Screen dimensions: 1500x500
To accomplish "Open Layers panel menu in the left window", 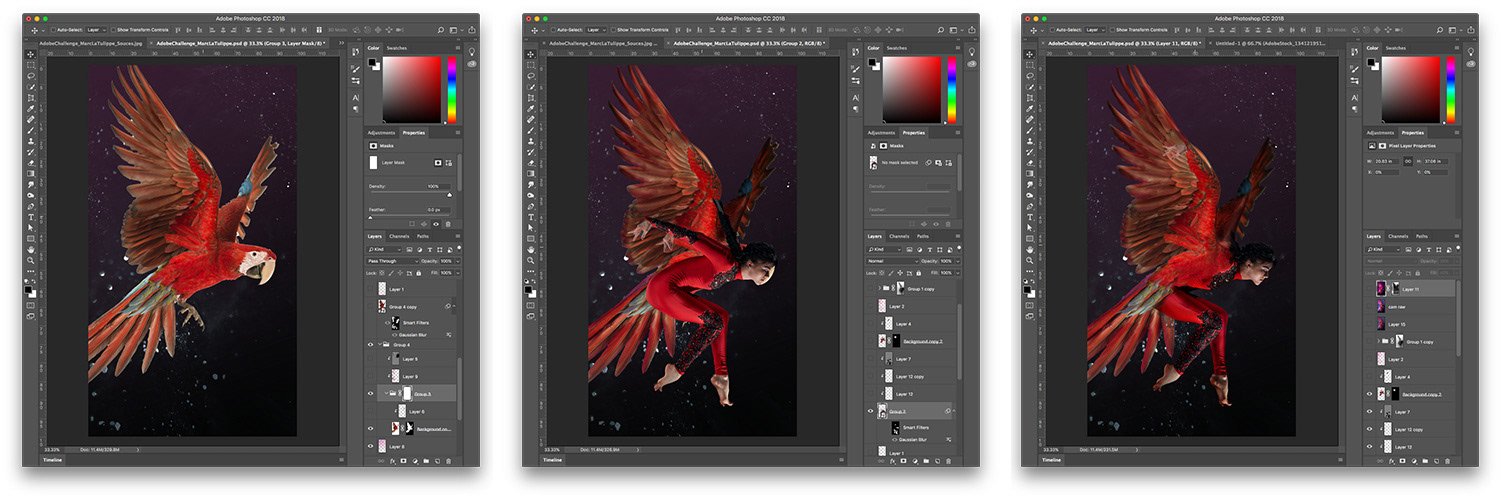I will click(x=458, y=236).
